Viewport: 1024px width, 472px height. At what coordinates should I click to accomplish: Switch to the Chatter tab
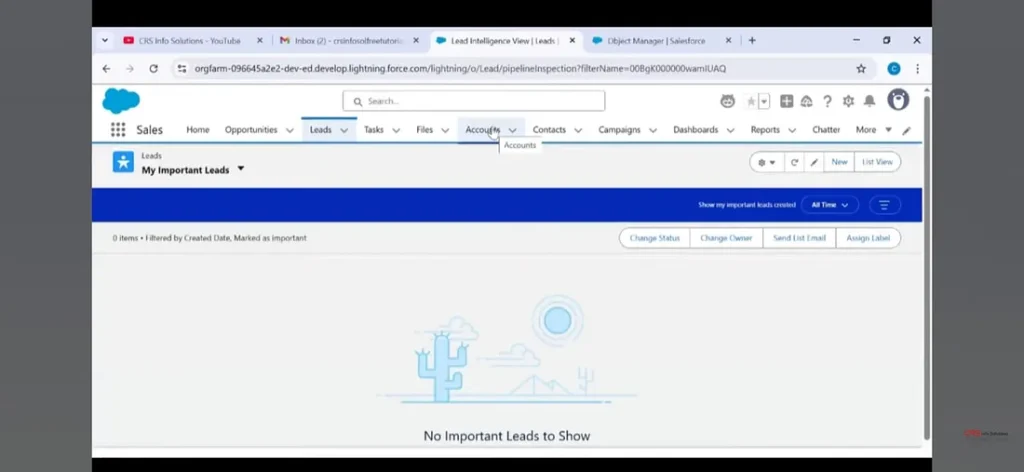pyautogui.click(x=826, y=130)
